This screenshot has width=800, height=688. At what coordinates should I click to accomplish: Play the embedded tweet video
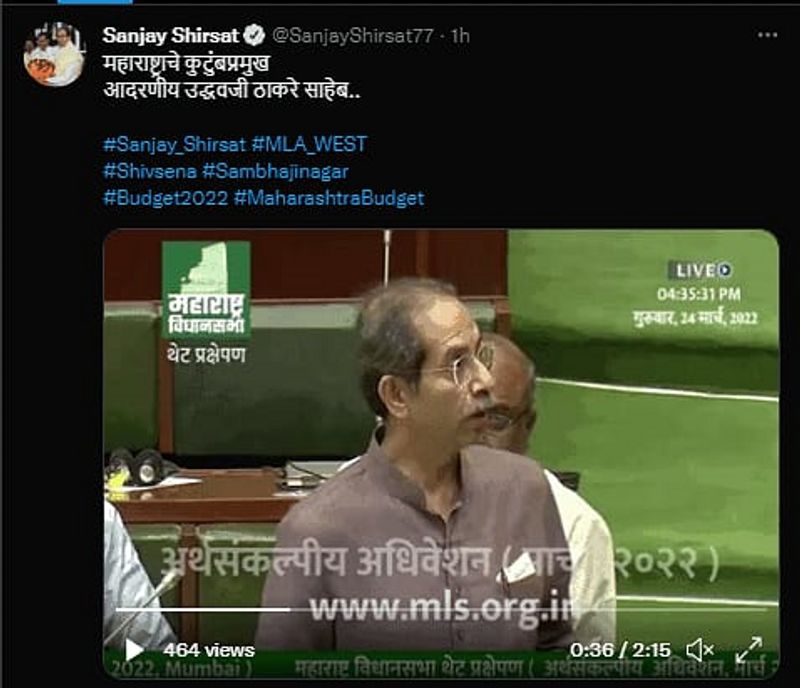[x=134, y=650]
